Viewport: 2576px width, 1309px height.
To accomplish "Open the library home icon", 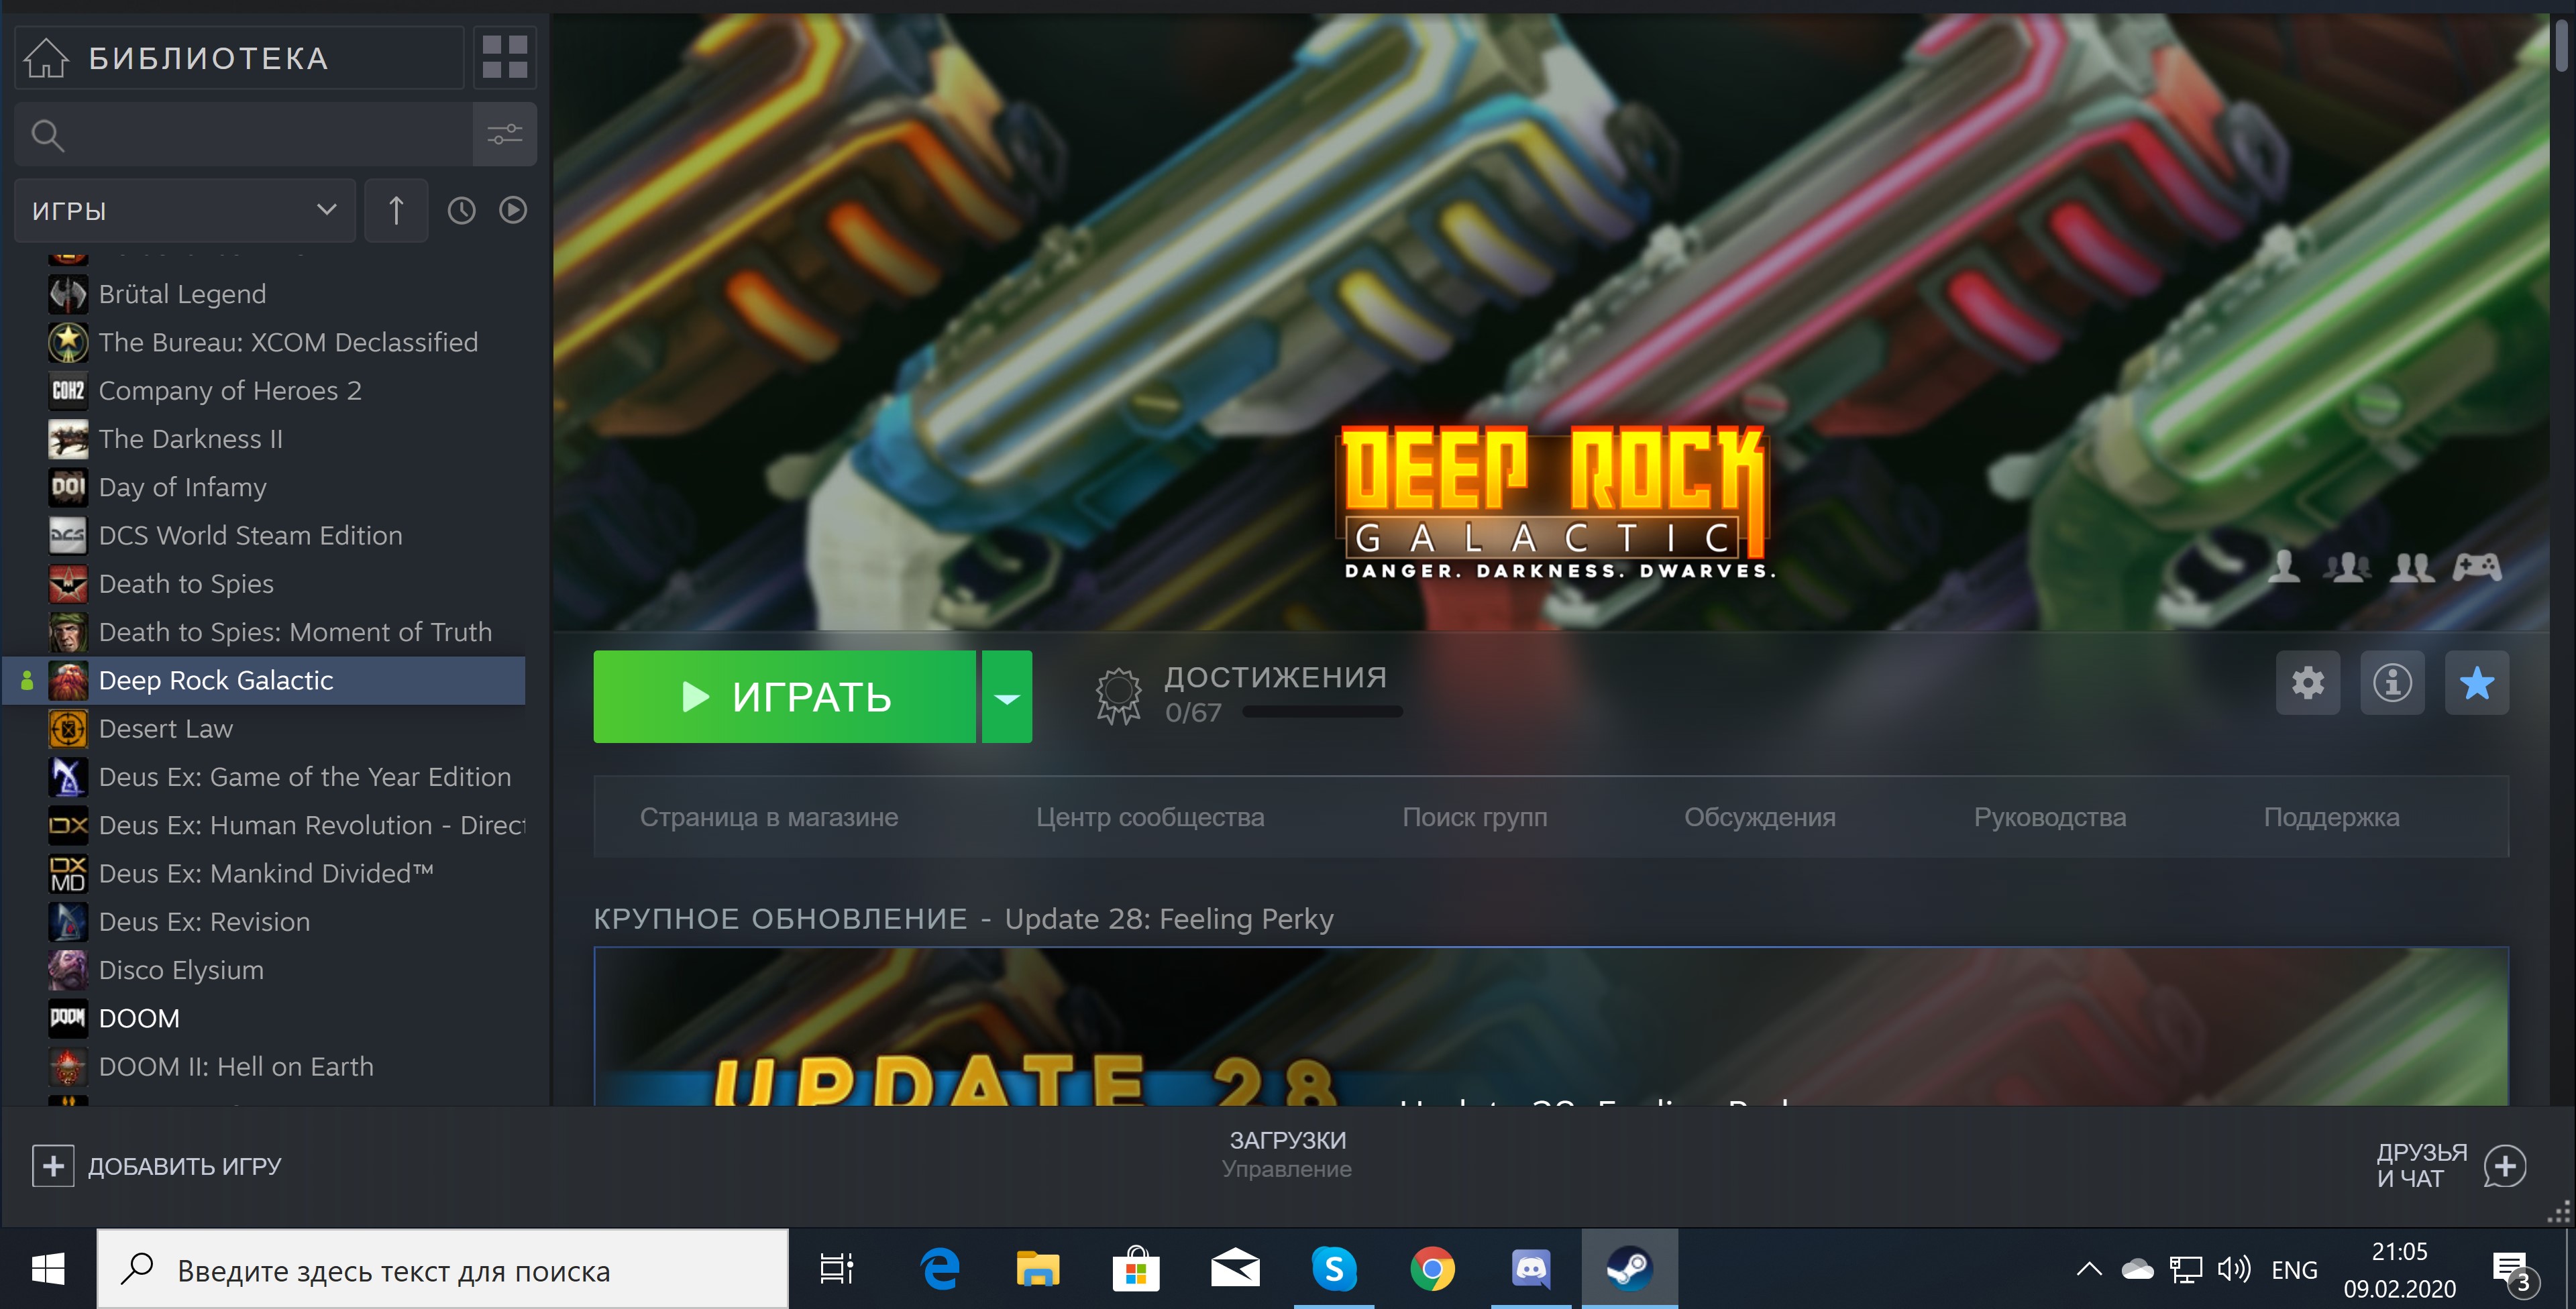I will 46,58.
